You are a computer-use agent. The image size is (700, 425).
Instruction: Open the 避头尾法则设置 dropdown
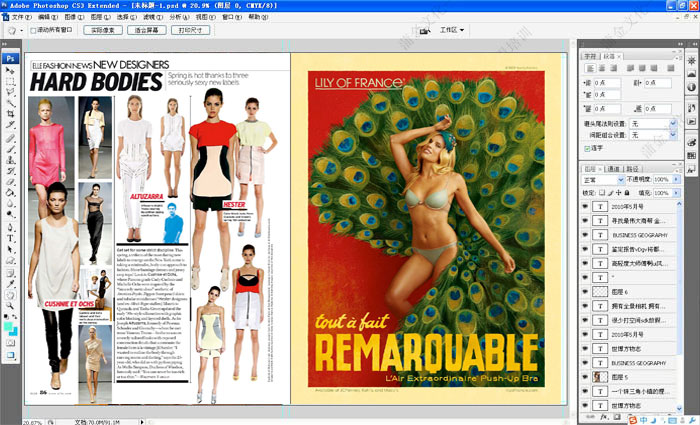[653, 124]
